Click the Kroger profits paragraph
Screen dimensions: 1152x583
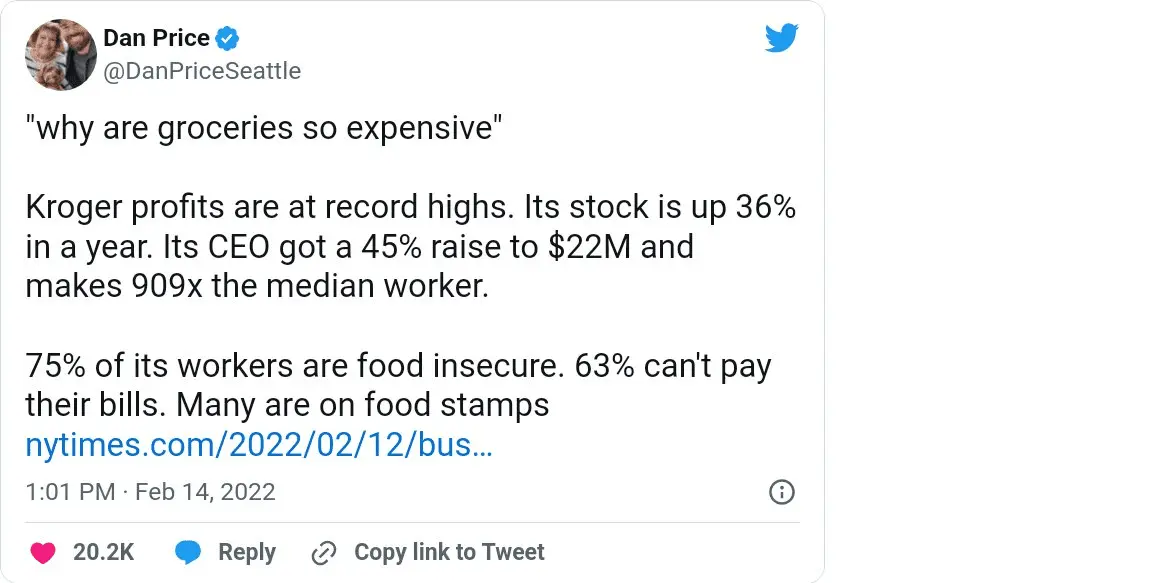(410, 246)
